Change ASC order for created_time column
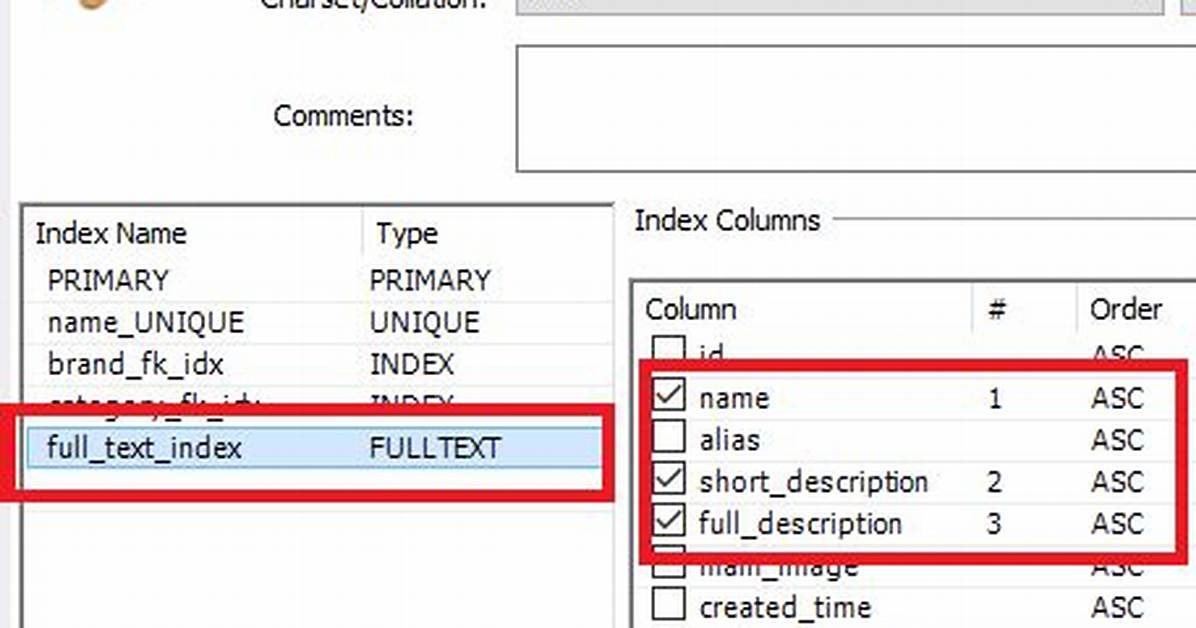 (1117, 608)
